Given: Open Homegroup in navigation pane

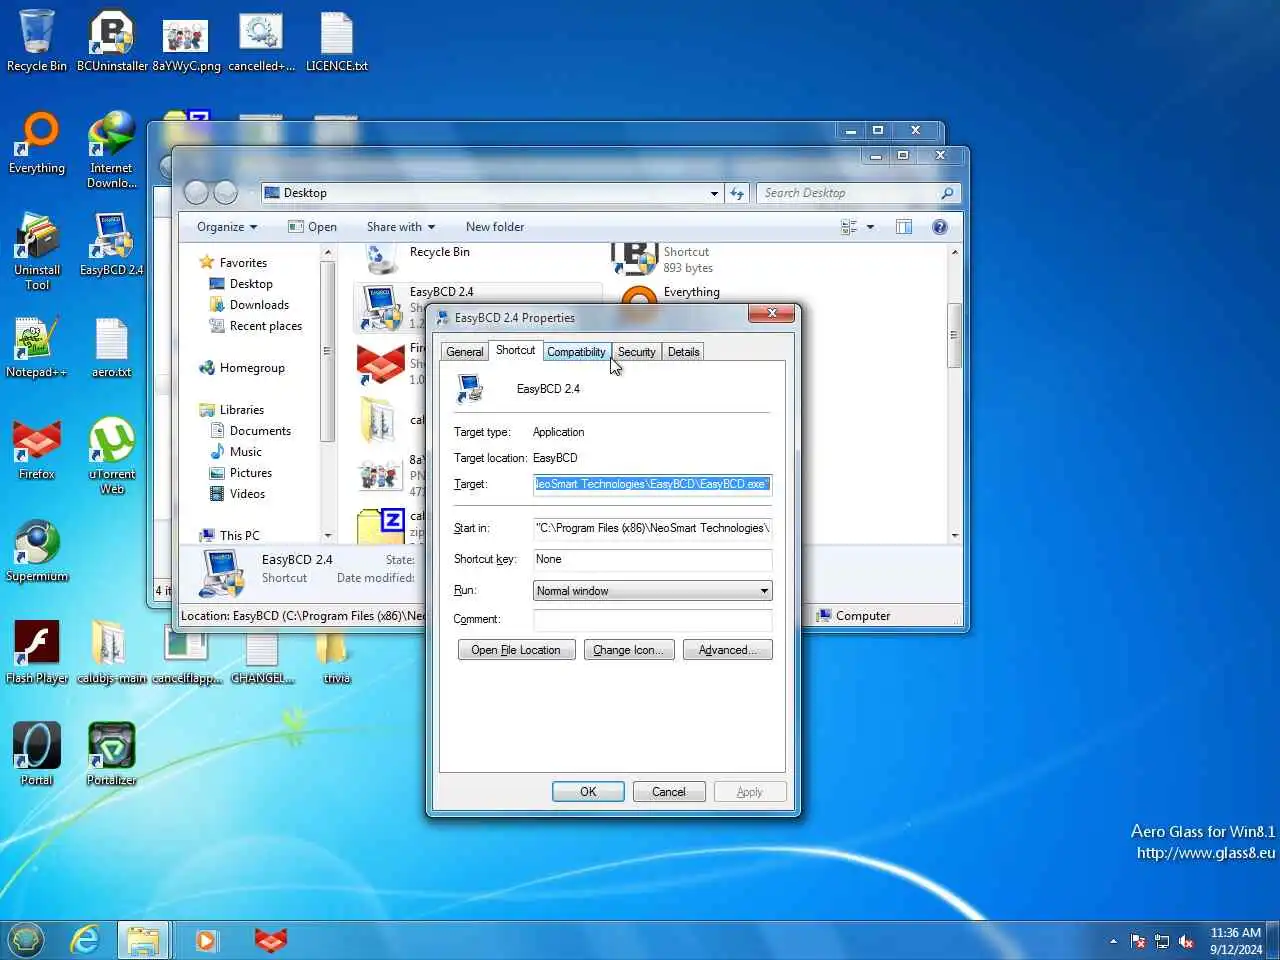Looking at the screenshot, I should click(x=251, y=368).
